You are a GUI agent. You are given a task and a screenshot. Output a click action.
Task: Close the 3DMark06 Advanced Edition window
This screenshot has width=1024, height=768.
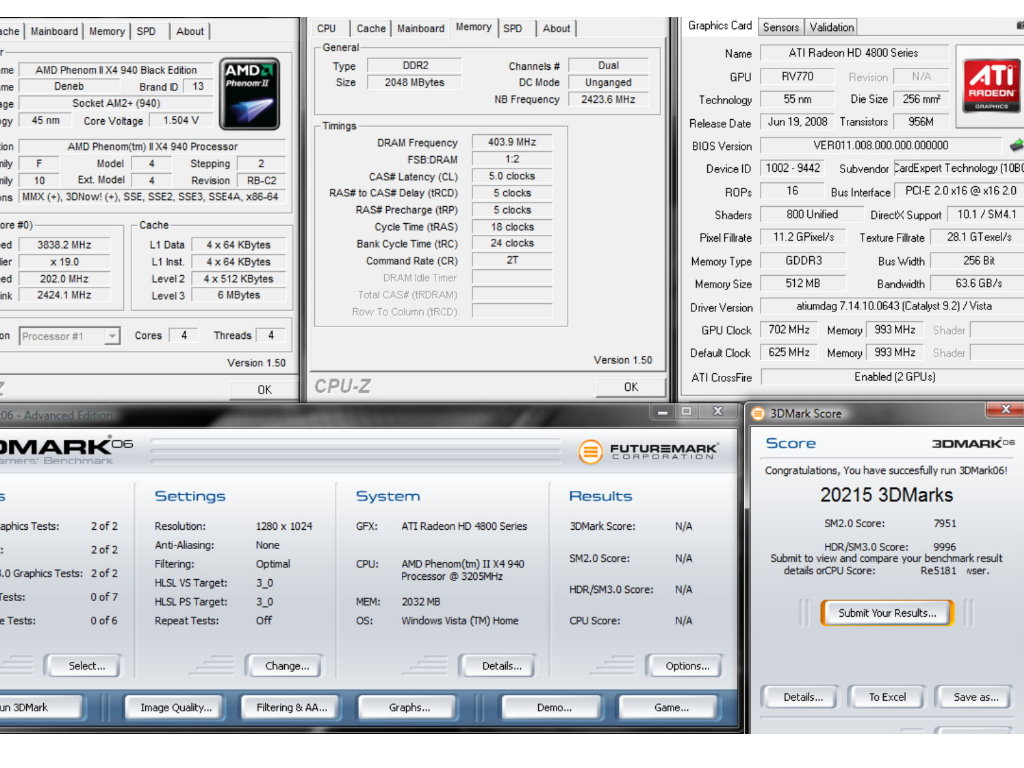click(718, 411)
